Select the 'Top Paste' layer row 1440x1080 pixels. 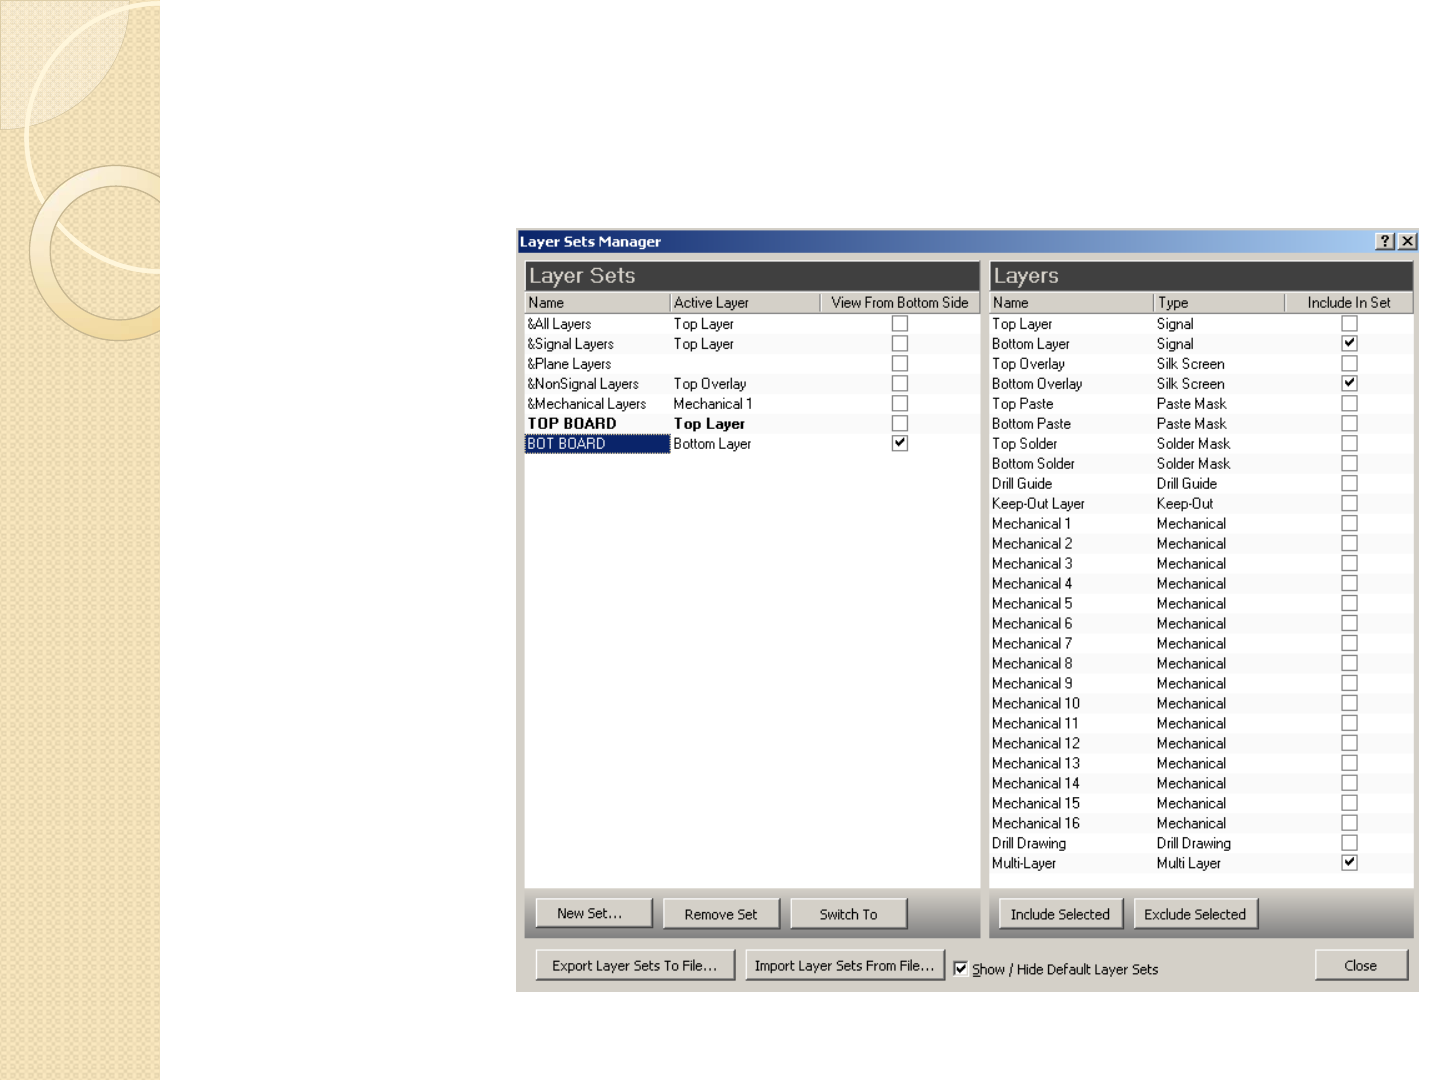[x=1023, y=404]
